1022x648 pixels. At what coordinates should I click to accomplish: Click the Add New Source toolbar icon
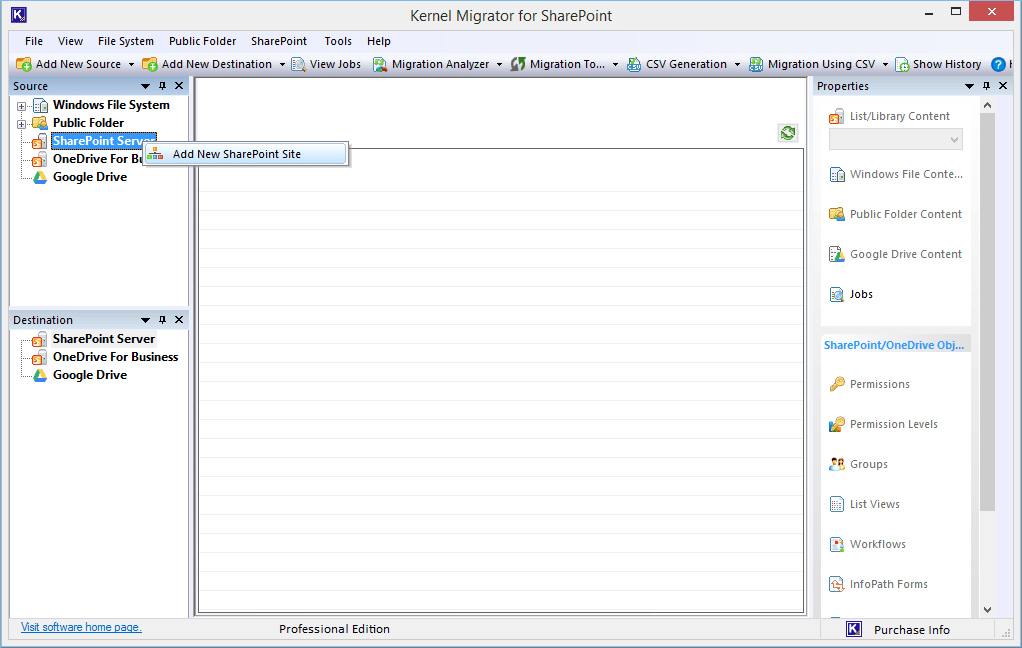coord(23,64)
